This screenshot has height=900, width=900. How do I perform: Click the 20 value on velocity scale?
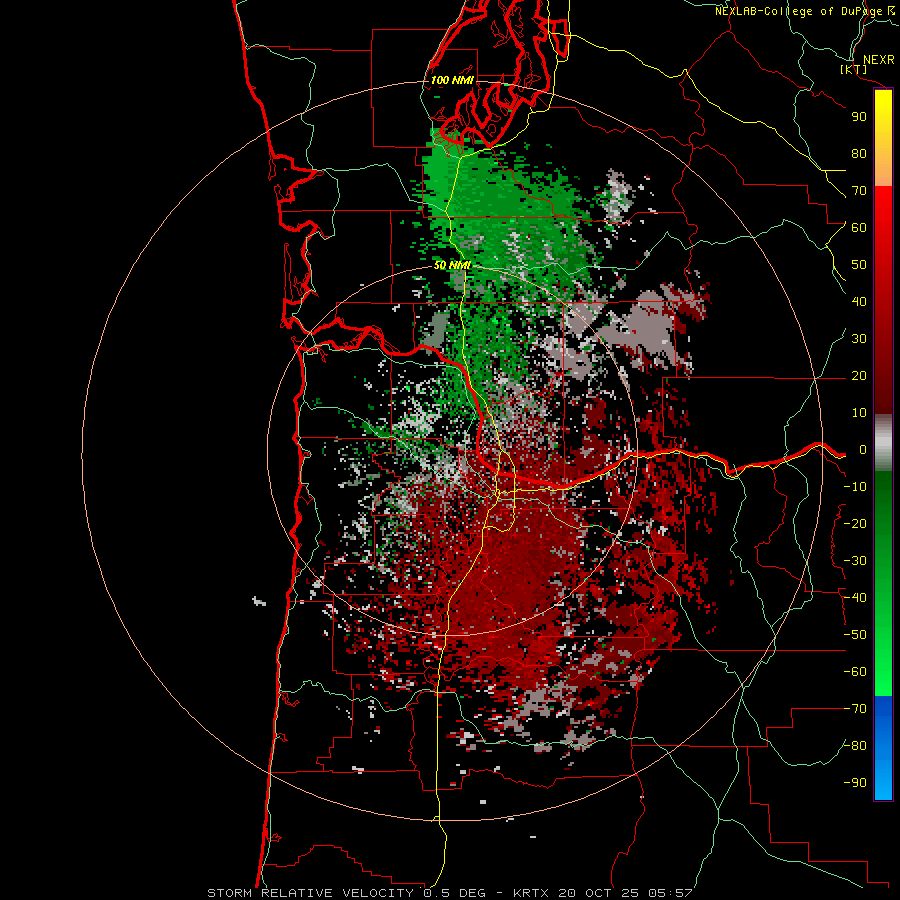(x=859, y=375)
